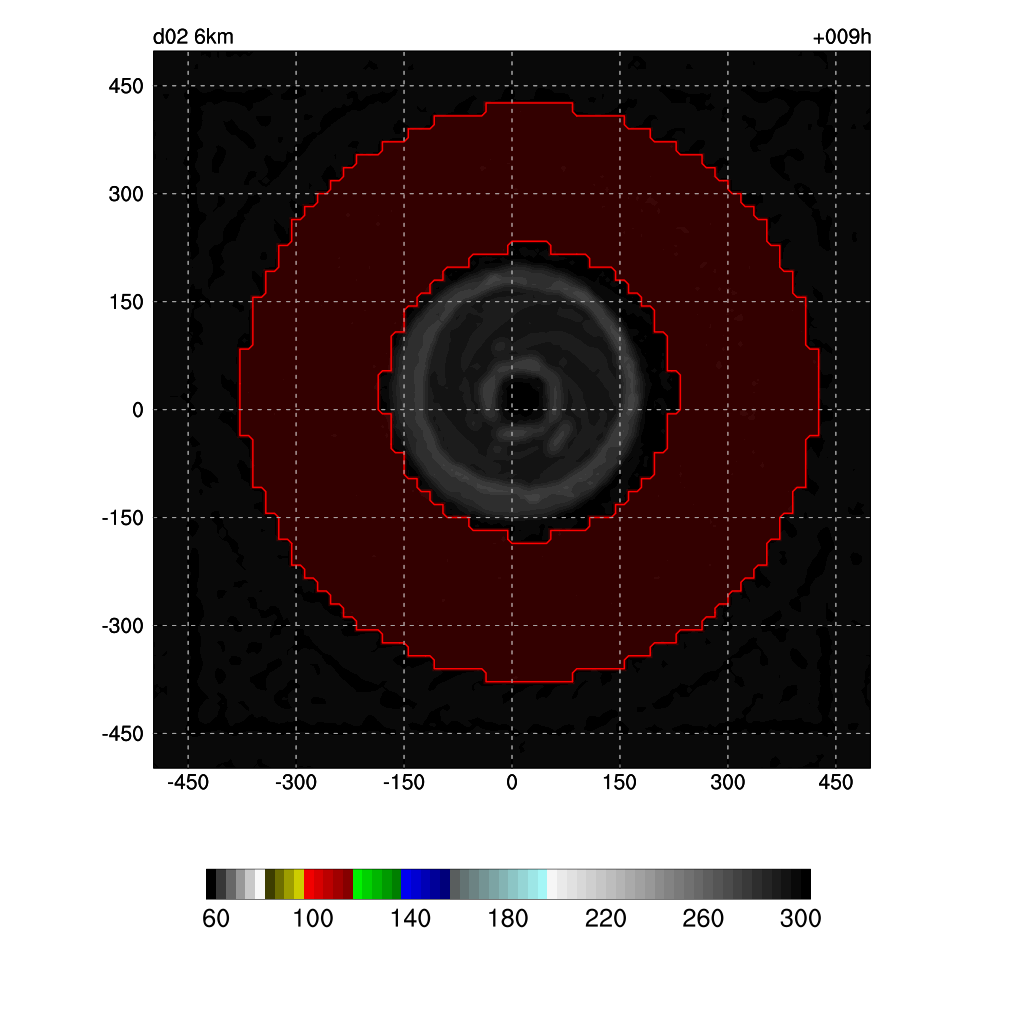Click the colorbar label "180"
Image resolution: width=1024 pixels, height=1024 pixels.
508,919
